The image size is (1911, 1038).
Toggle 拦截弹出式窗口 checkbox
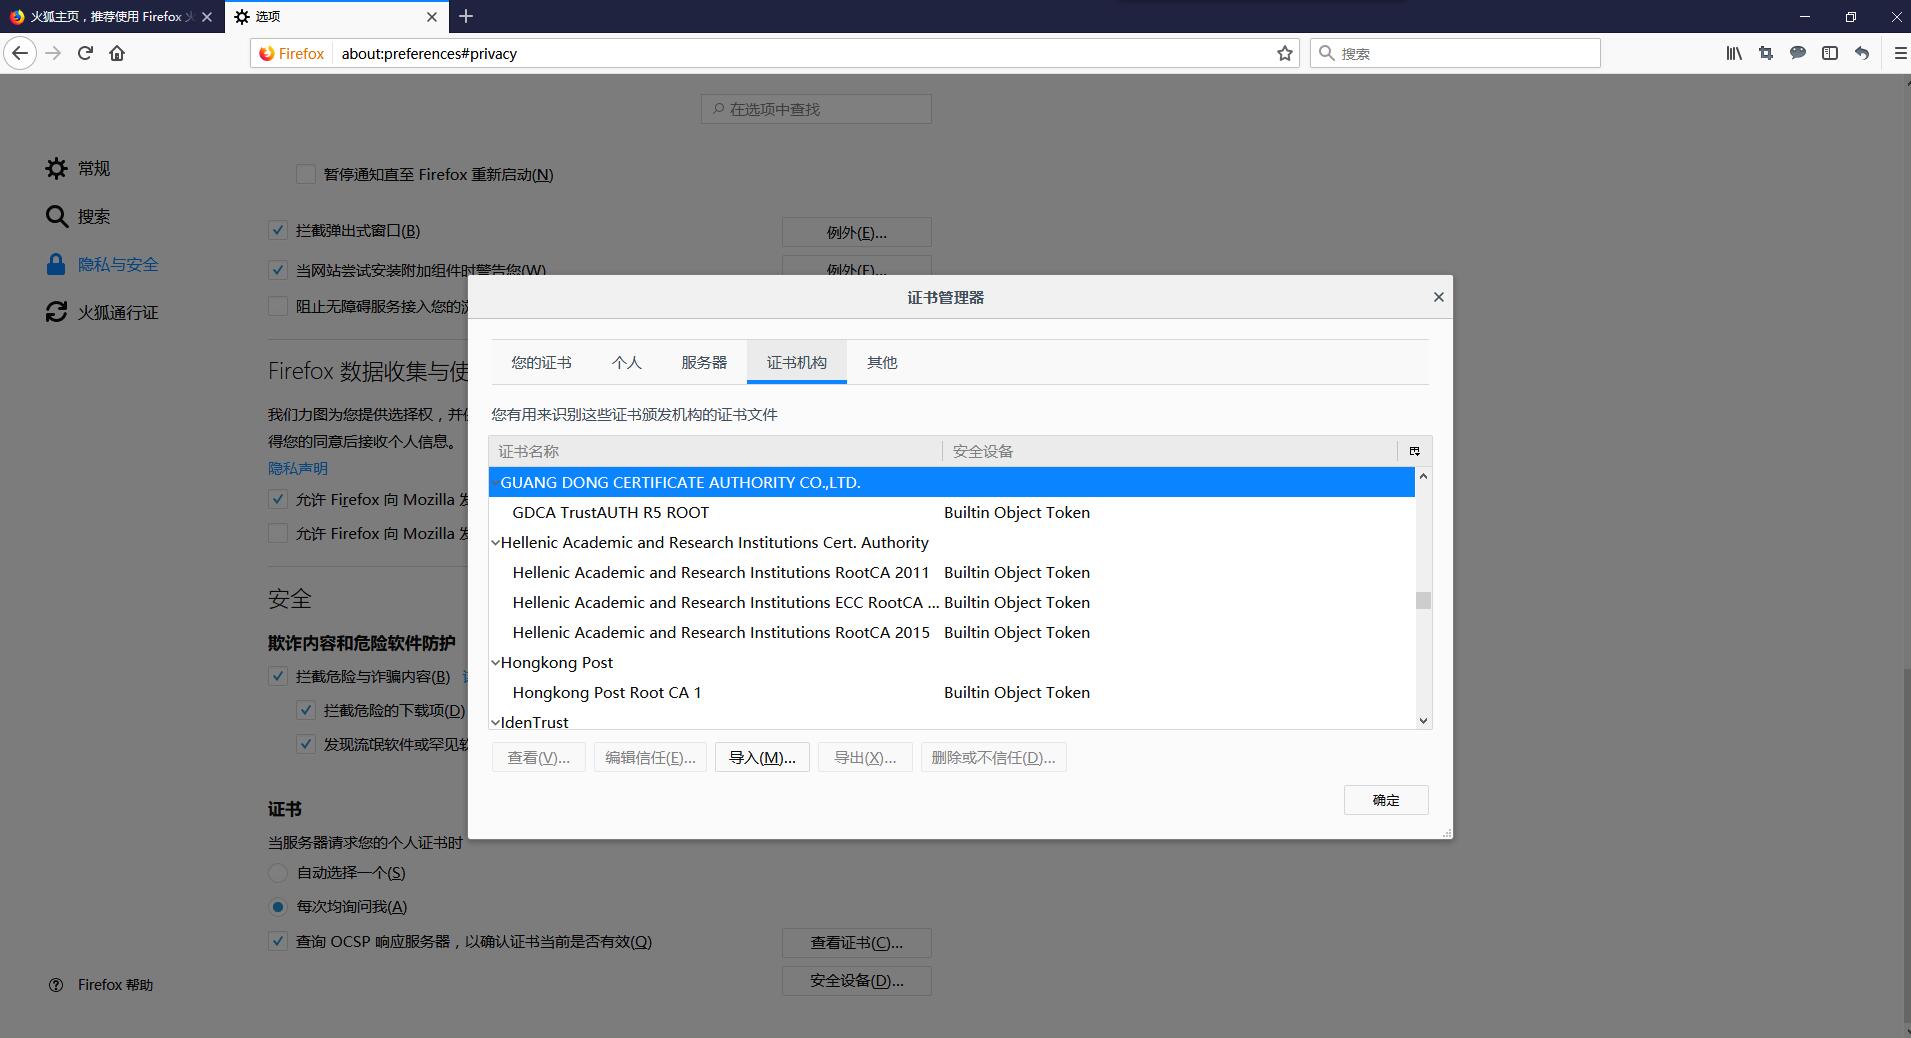click(278, 230)
